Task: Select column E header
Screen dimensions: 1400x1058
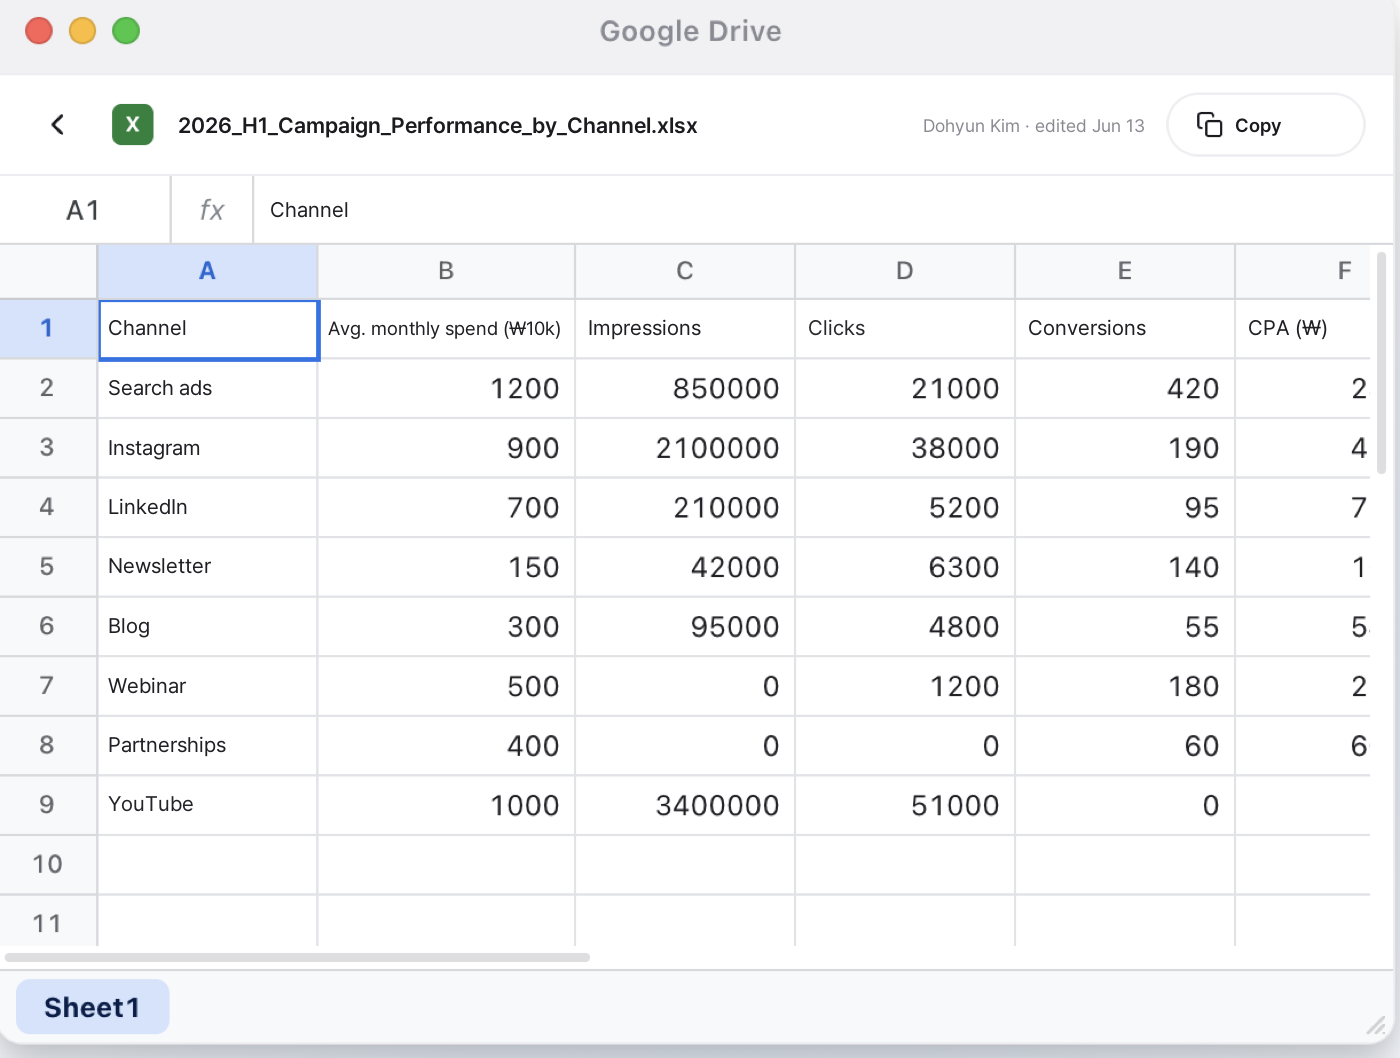Action: point(1125,271)
